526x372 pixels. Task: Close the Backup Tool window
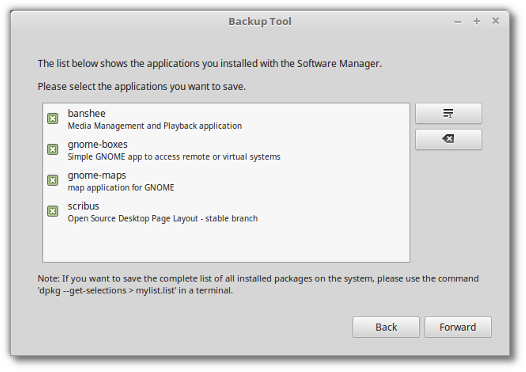tap(495, 21)
